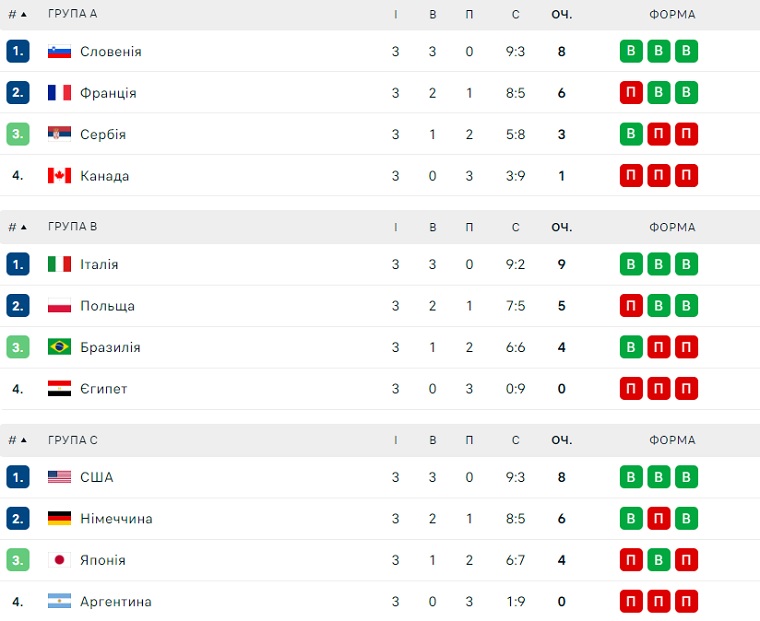Click Serbia's rank 3 position badge
Viewport: 760px width, 621px height.
pyautogui.click(x=17, y=134)
